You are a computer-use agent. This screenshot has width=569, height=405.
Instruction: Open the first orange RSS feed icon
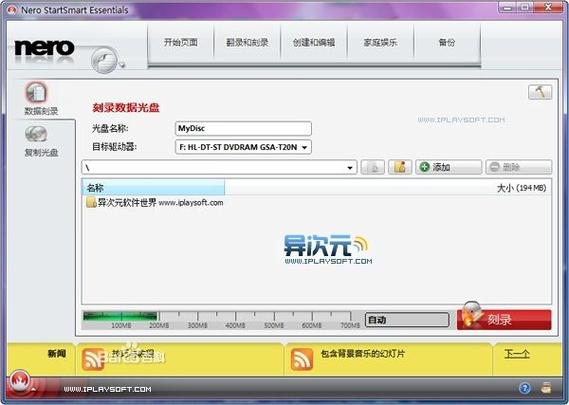(x=93, y=359)
